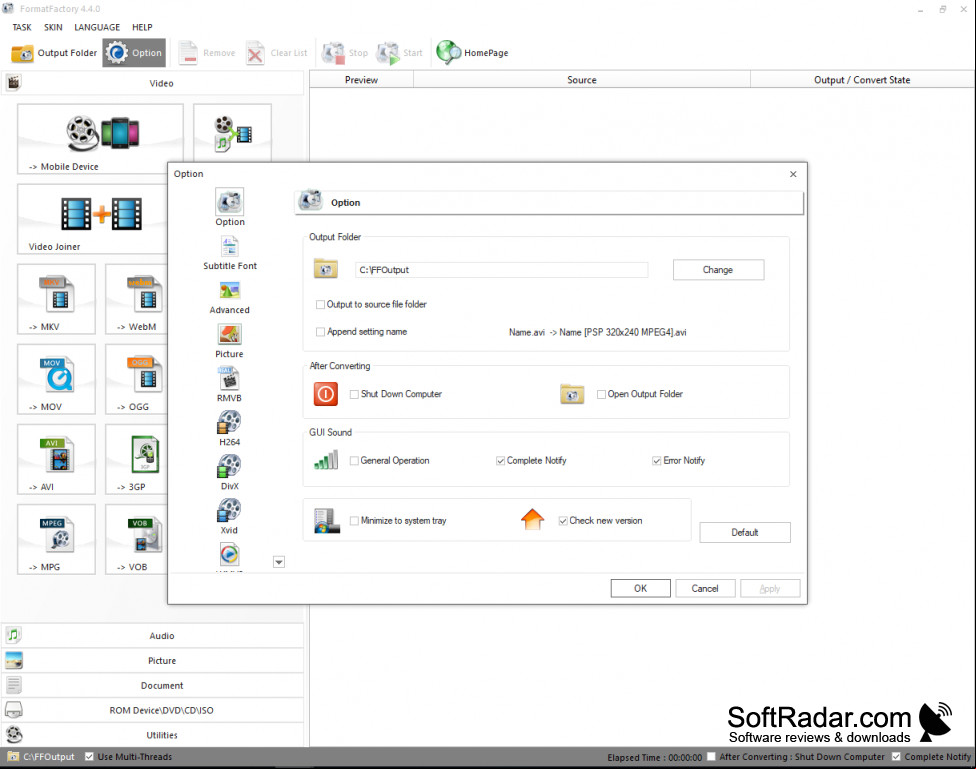This screenshot has height=769, width=976.
Task: Click the Clear List red X icon
Action: tap(255, 54)
